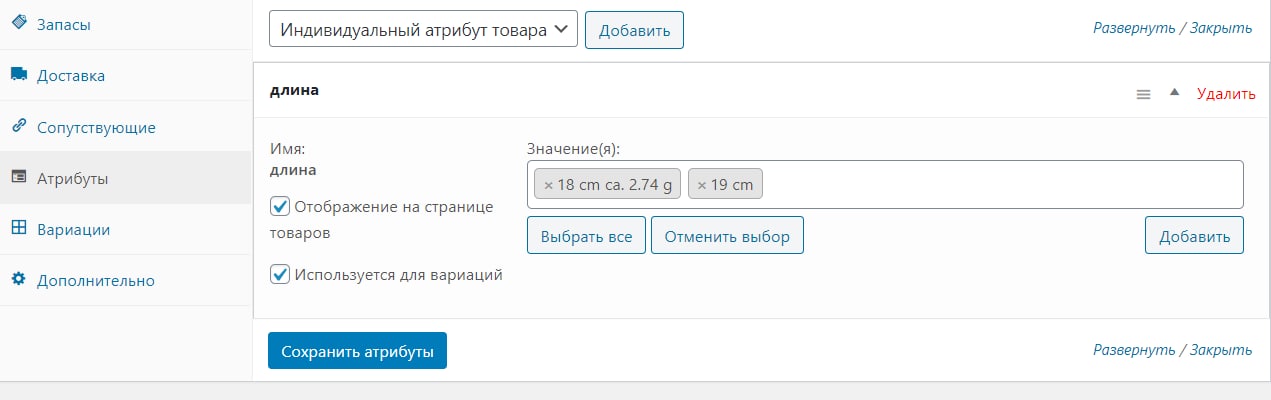Viewport: 1271px width, 400px height.
Task: Uncheck Используется для вариаций checkbox
Action: pyautogui.click(x=280, y=274)
